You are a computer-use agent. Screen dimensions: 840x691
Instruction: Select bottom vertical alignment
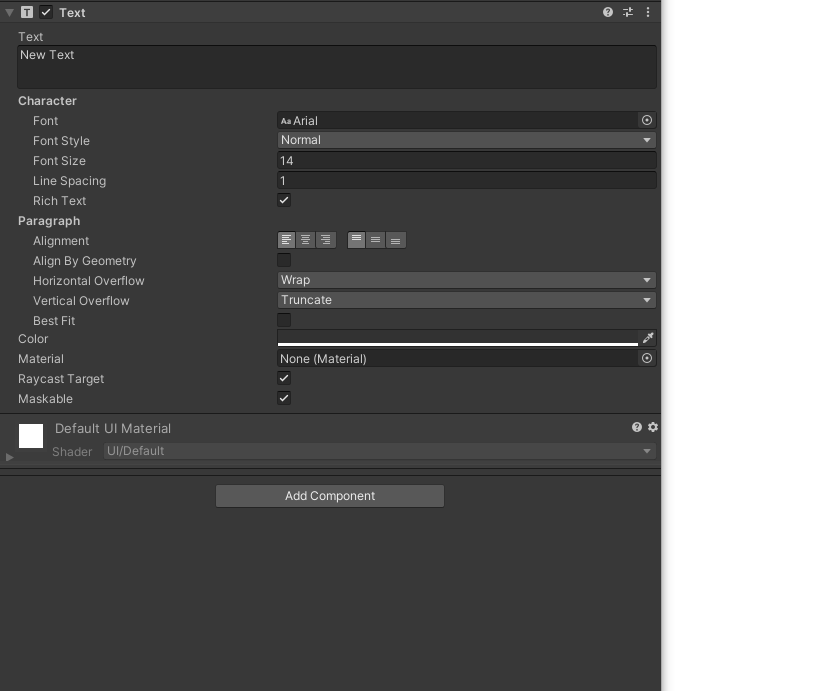[x=395, y=239]
